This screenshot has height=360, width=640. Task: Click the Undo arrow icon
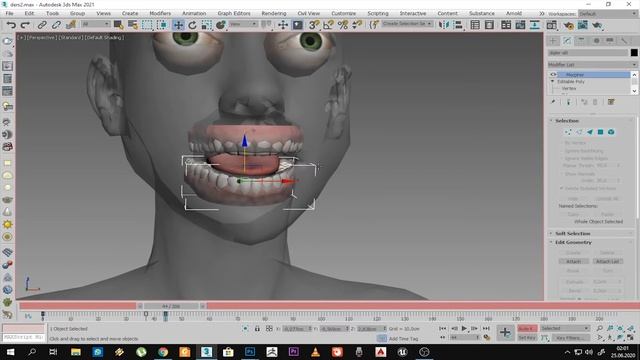click(x=11, y=25)
